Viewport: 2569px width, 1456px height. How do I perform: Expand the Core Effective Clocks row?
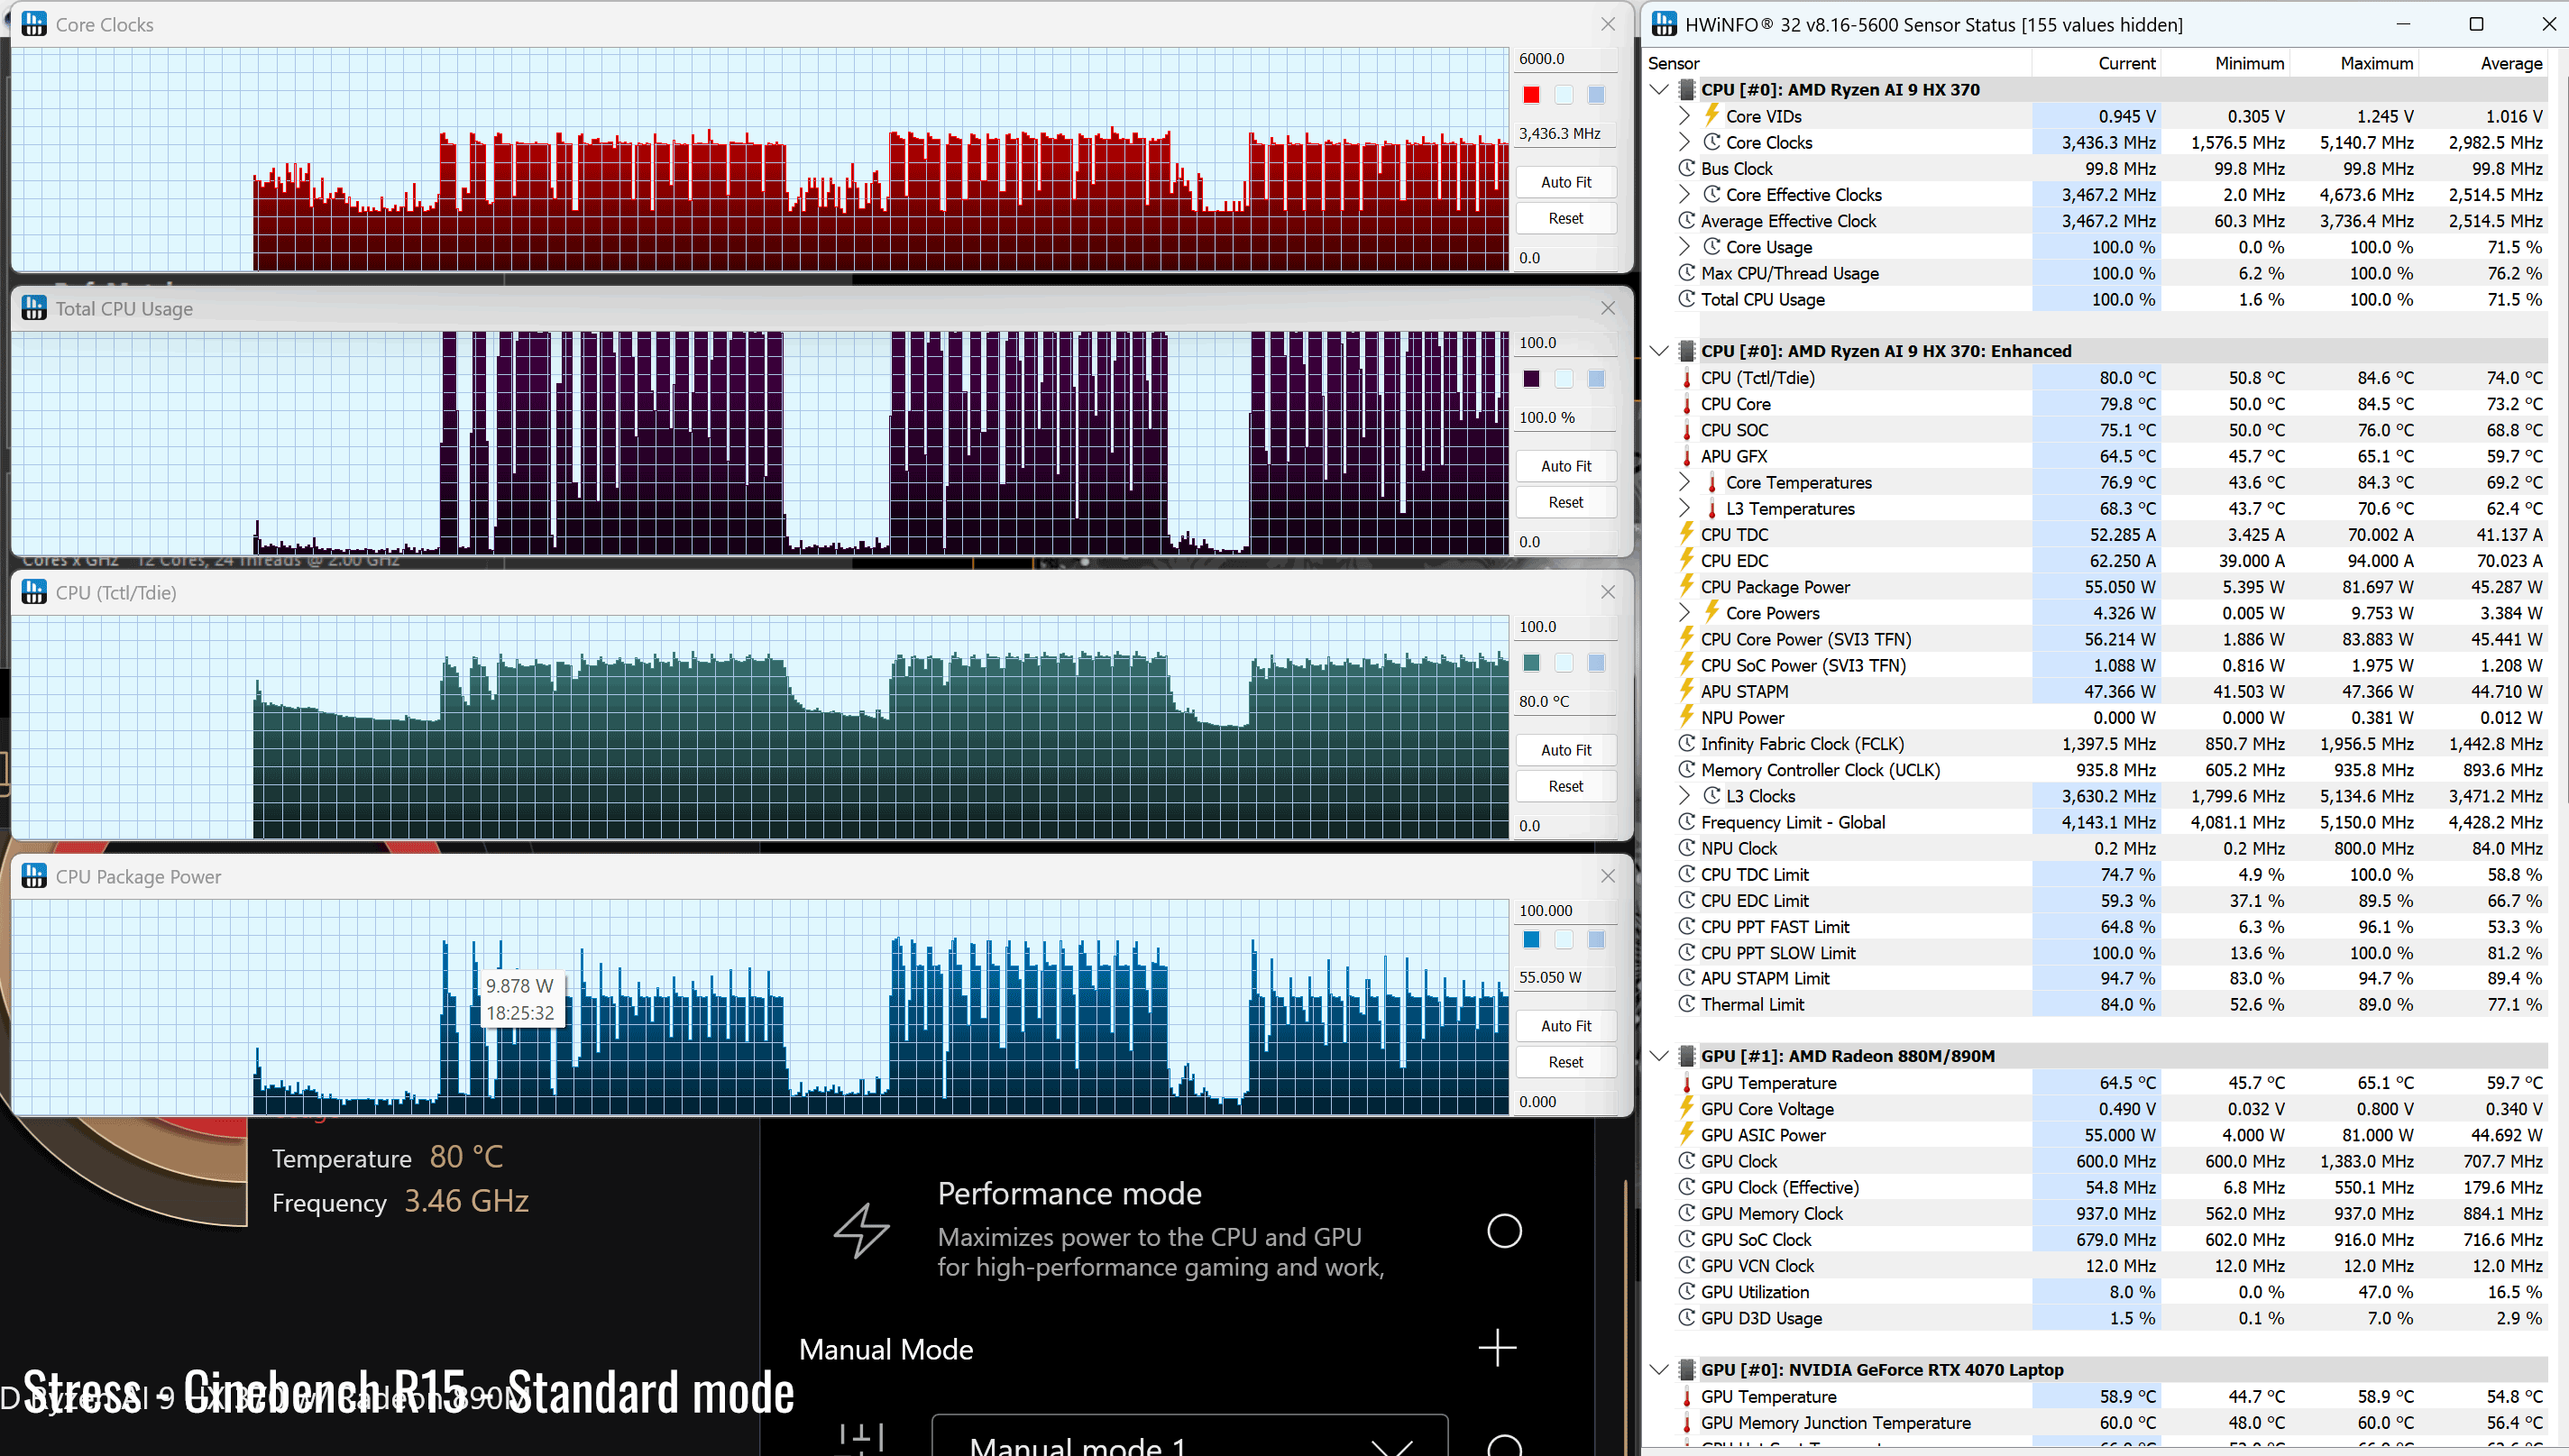(x=1684, y=194)
